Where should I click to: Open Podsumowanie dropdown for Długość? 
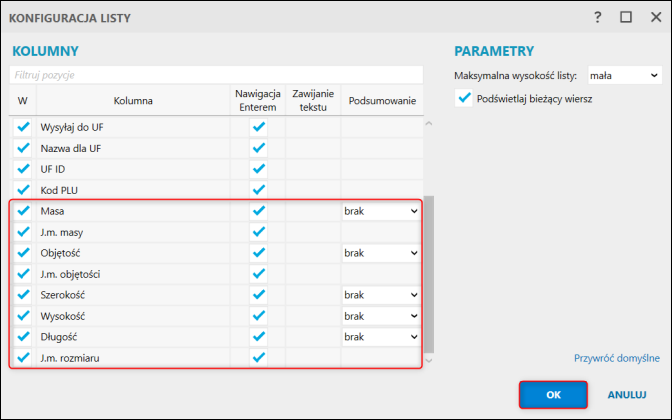pyautogui.click(x=380, y=337)
